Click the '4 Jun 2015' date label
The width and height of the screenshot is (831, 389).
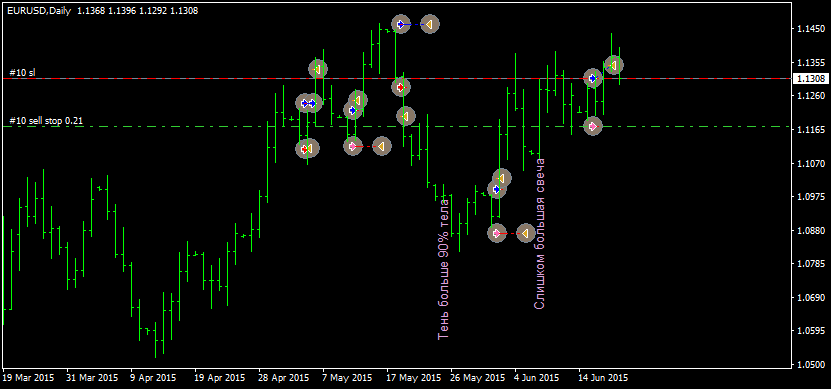(x=537, y=378)
